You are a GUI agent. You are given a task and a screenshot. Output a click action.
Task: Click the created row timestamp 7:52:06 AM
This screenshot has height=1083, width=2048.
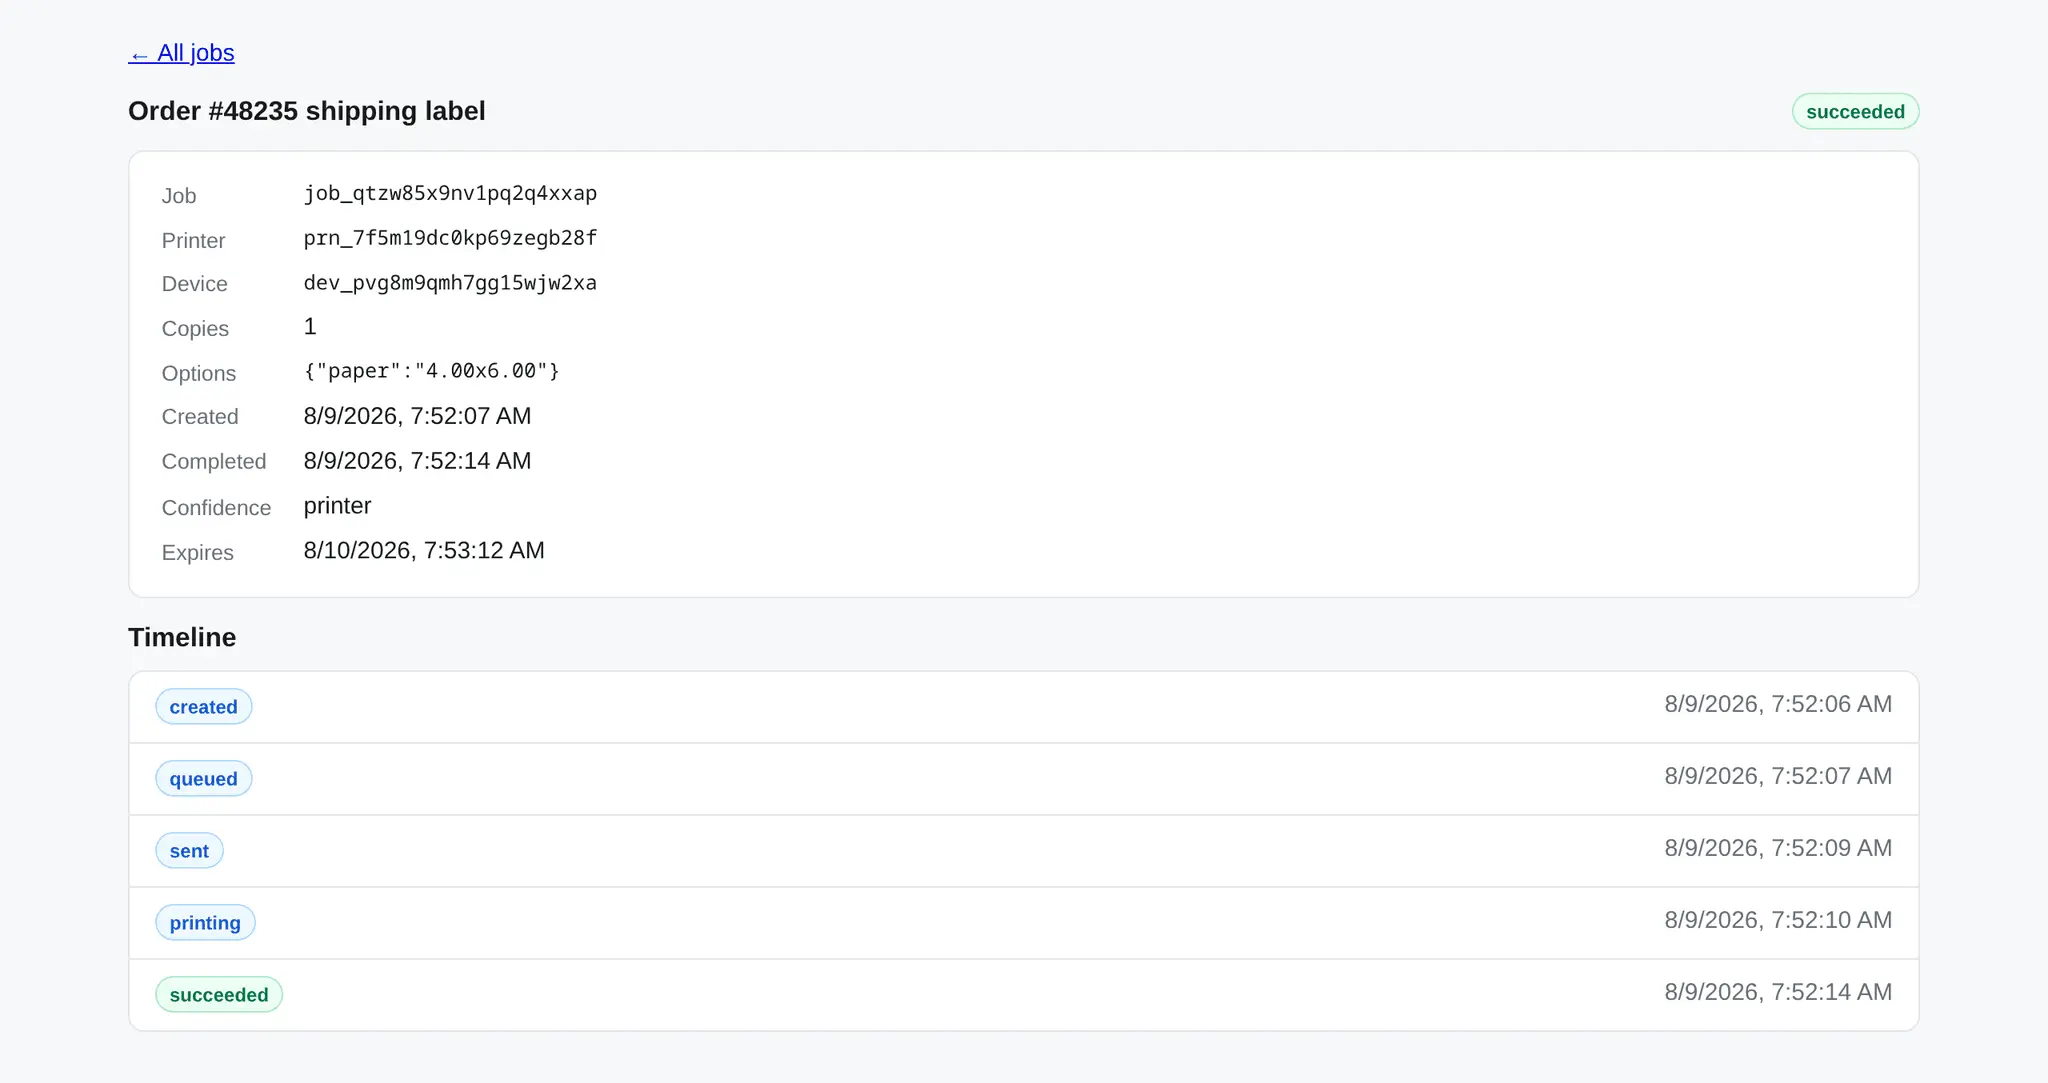[1778, 704]
